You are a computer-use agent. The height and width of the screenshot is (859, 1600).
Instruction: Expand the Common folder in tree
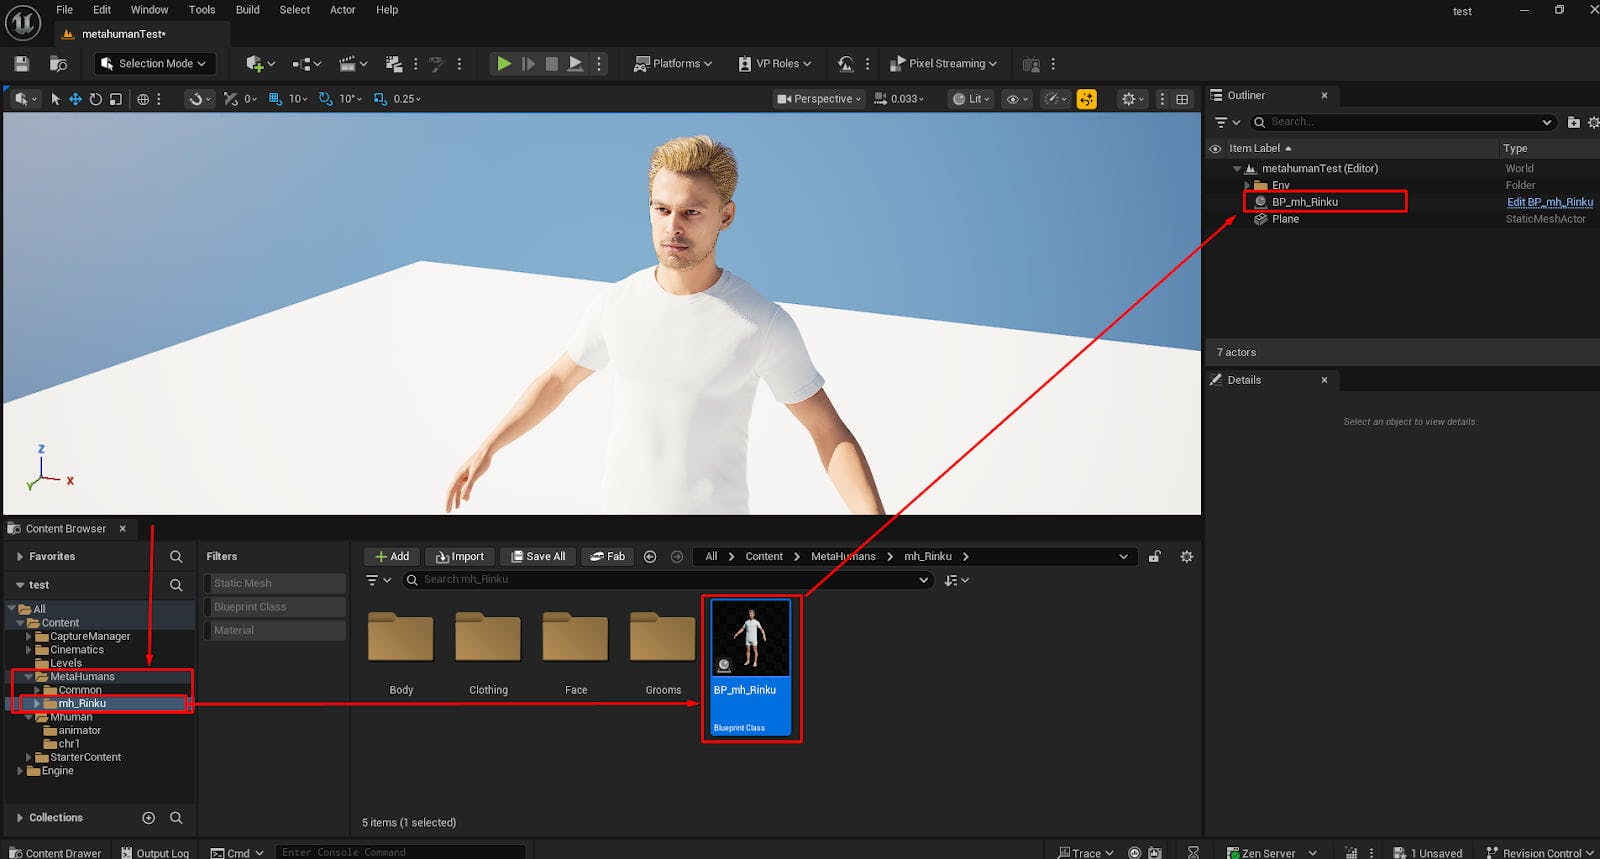37,690
